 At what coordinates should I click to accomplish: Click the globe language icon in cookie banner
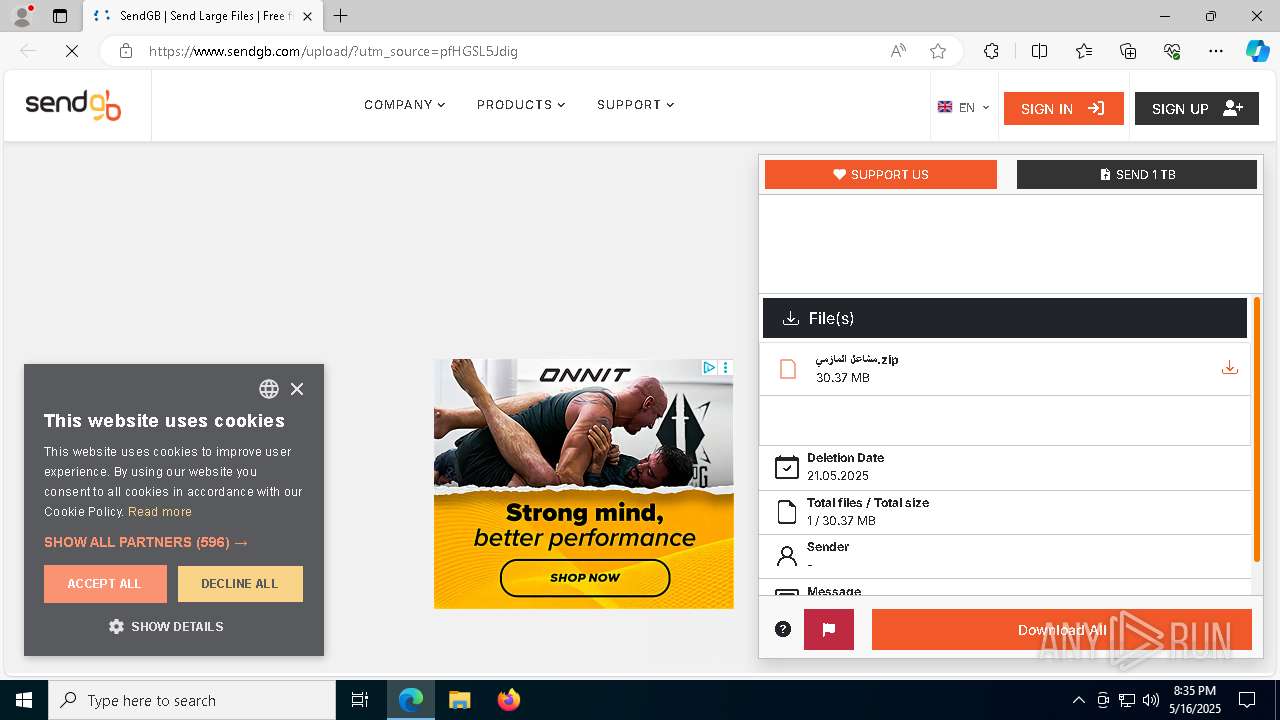pos(269,389)
